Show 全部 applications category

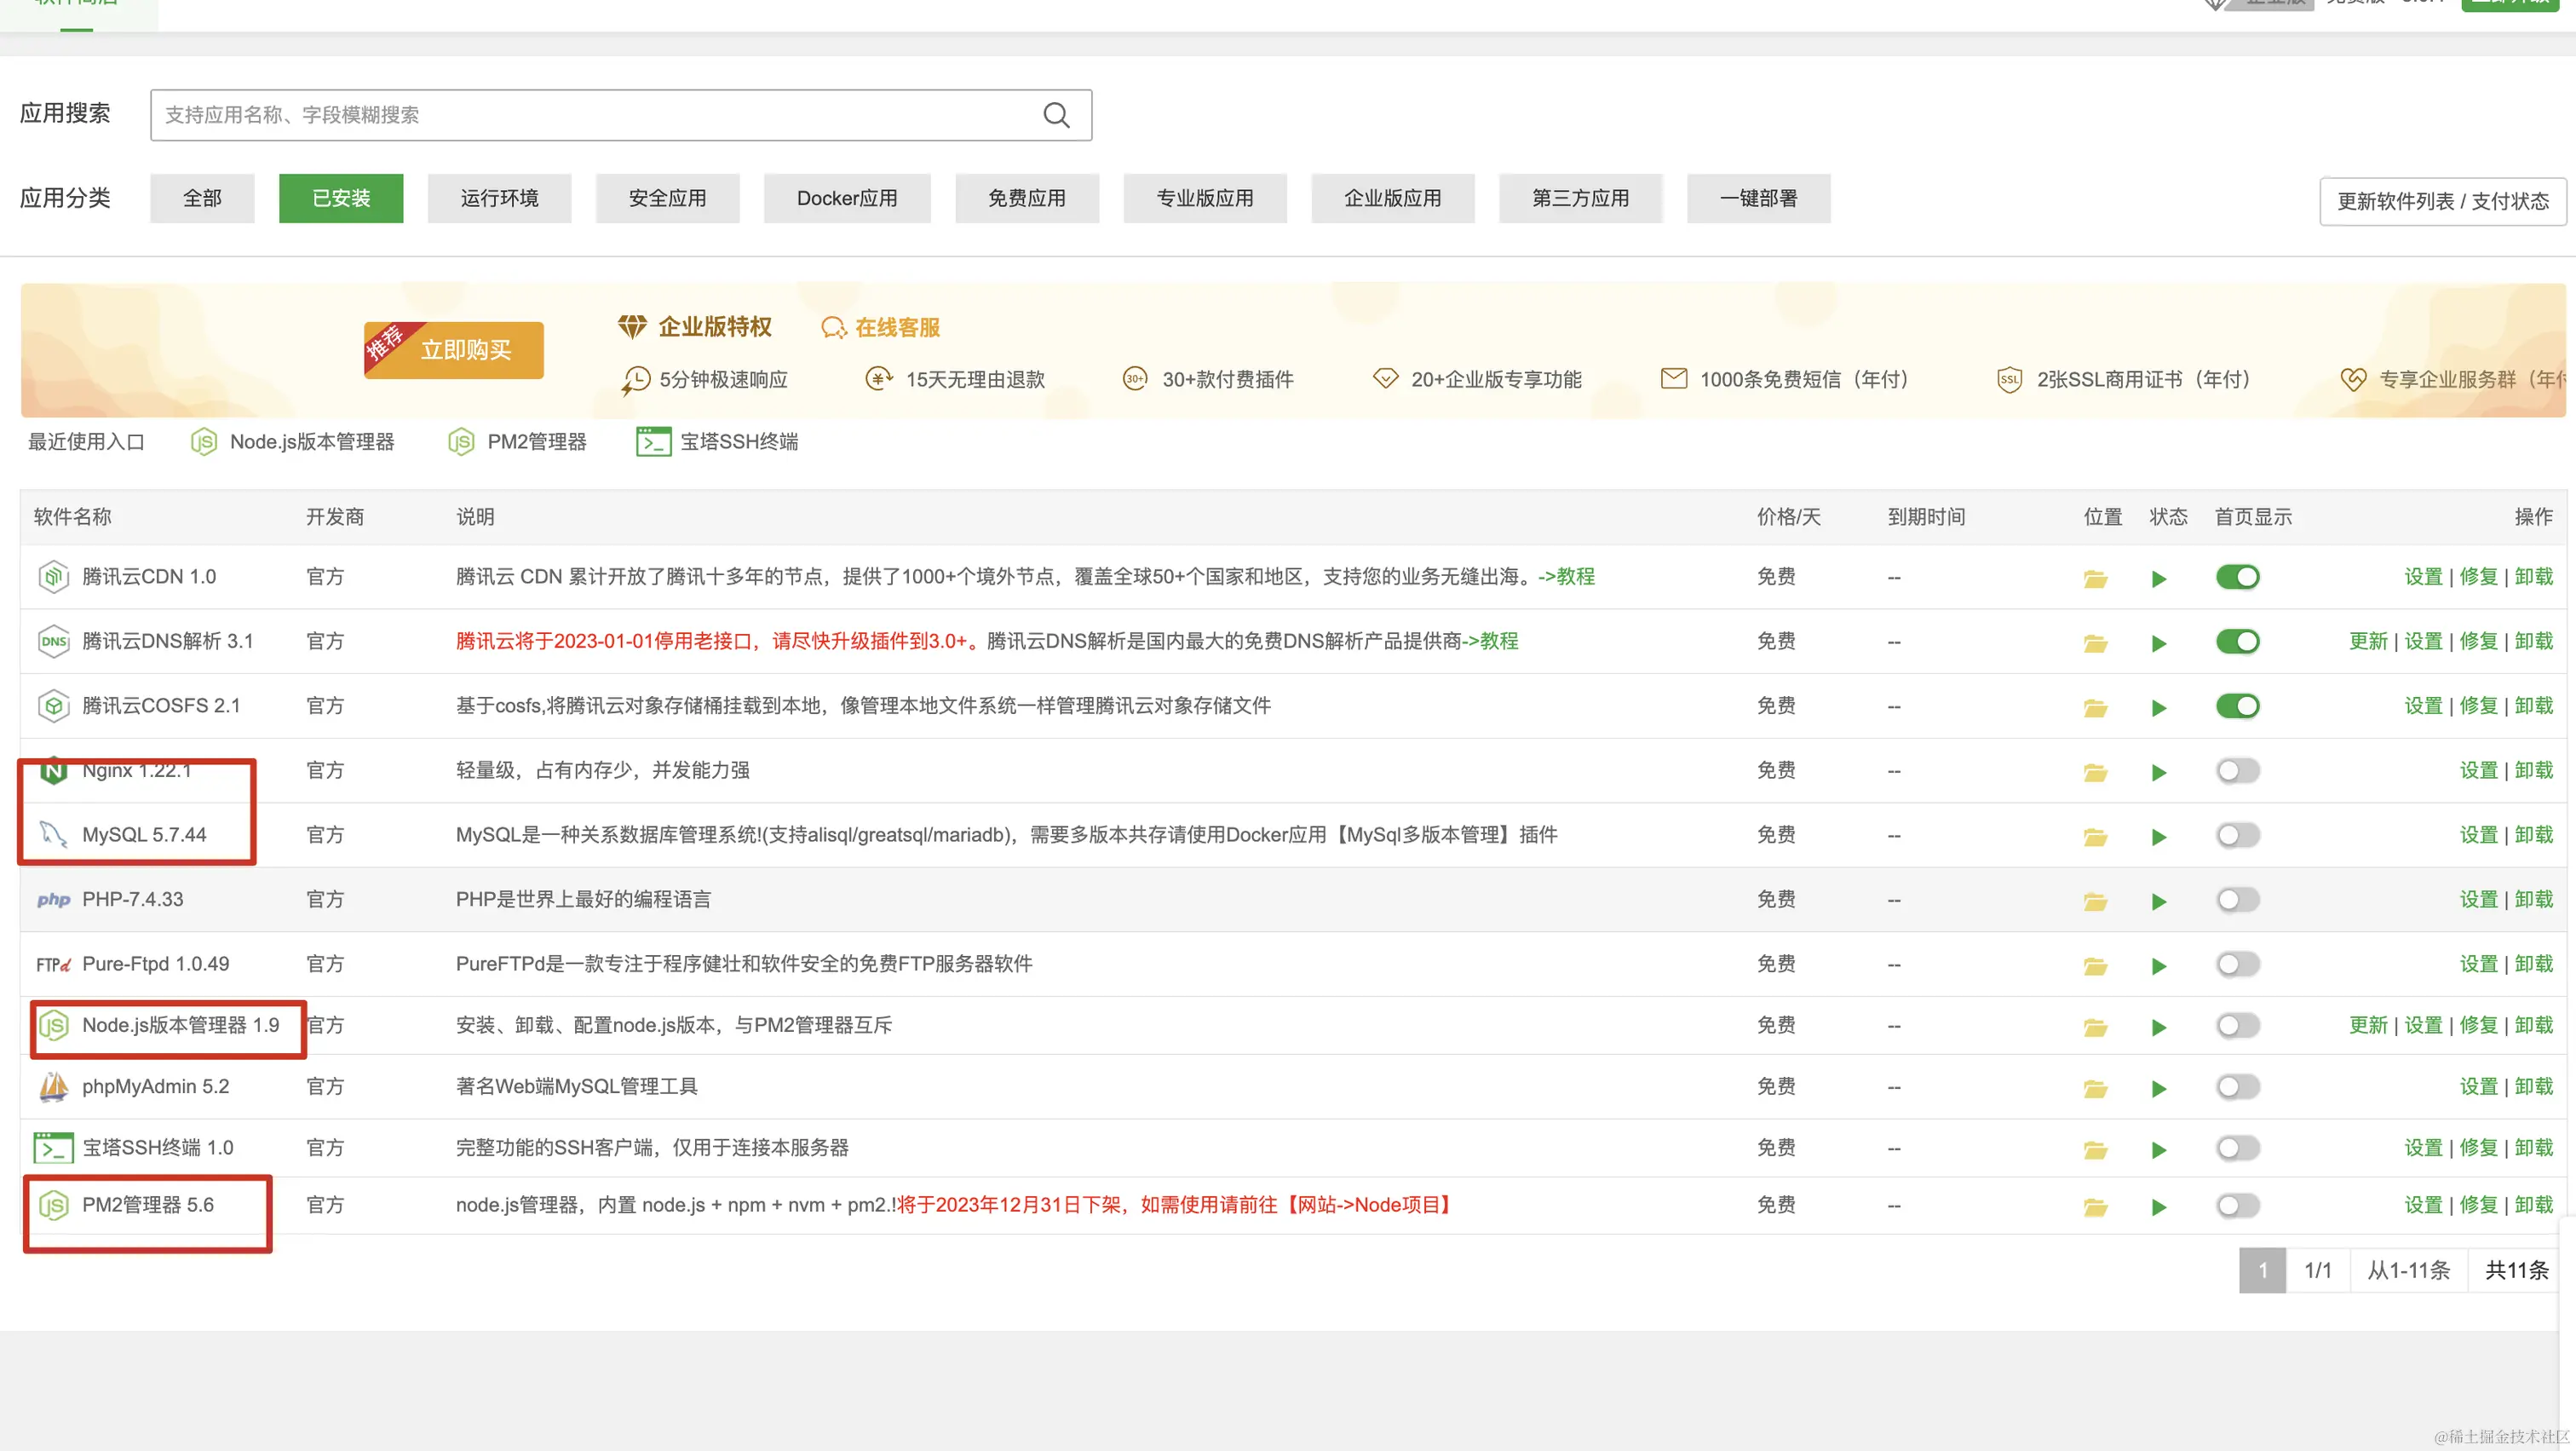point(202,198)
